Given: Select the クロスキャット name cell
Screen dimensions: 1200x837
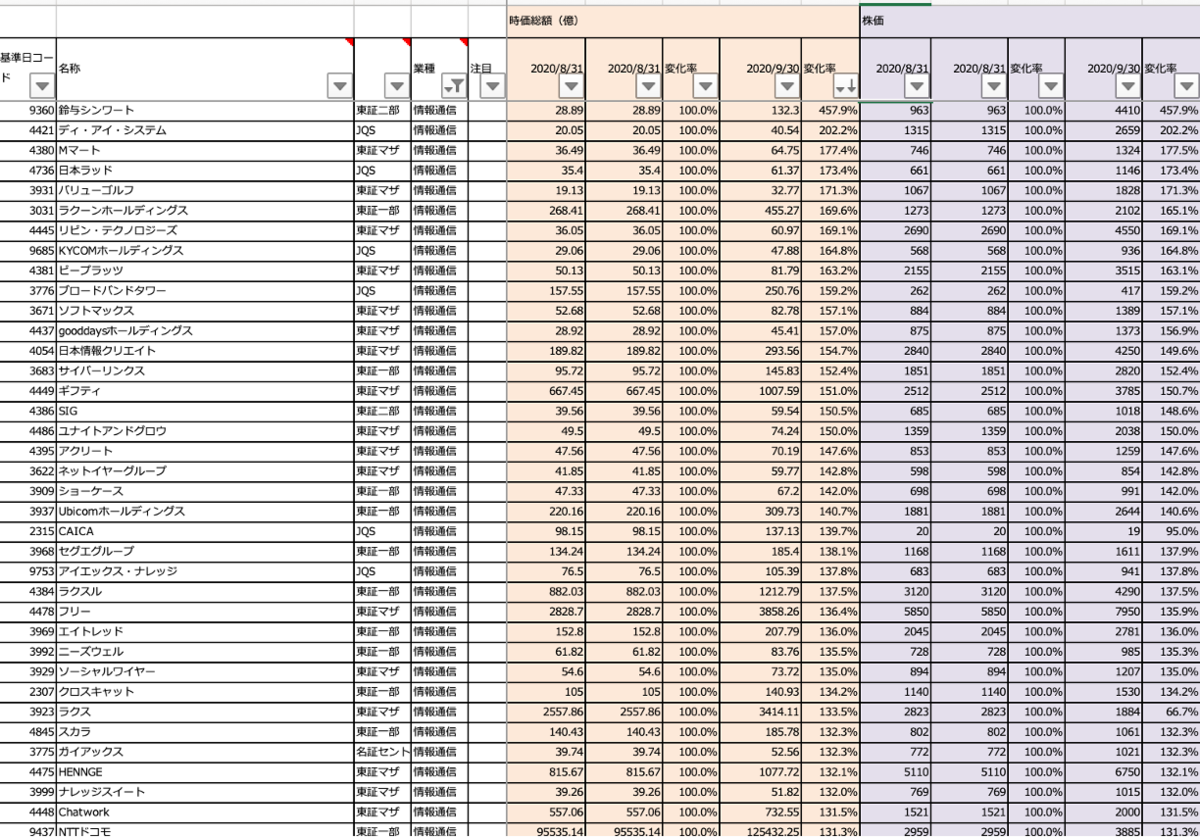Looking at the screenshot, I should 205,691.
